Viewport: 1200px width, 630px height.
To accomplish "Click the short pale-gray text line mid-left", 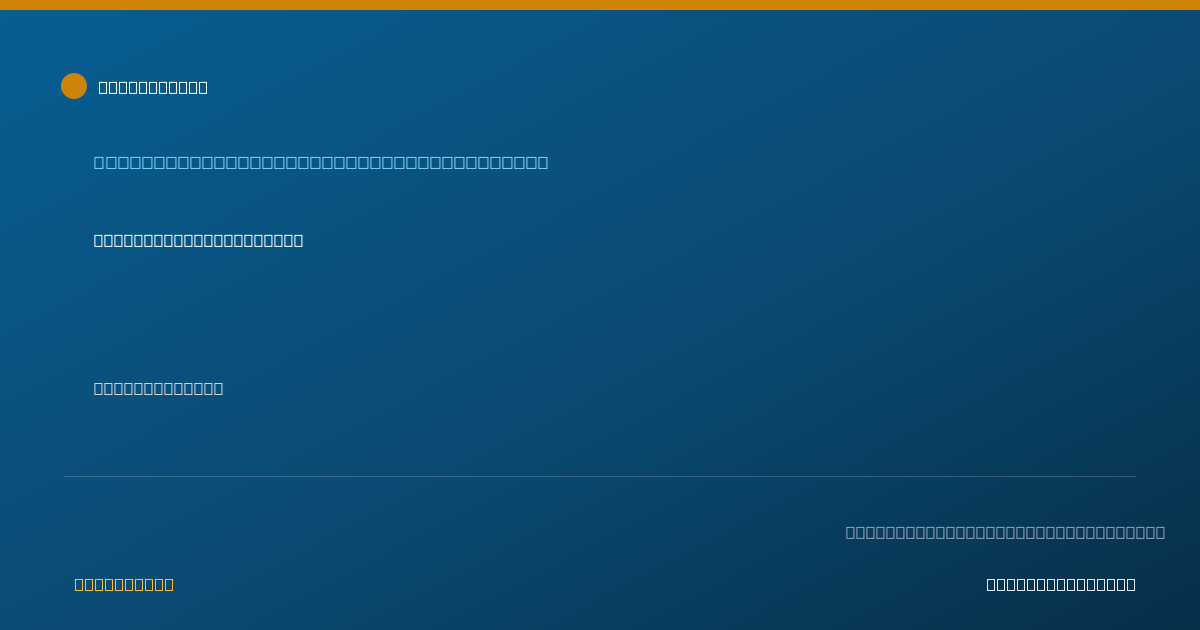I will pyautogui.click(x=158, y=388).
